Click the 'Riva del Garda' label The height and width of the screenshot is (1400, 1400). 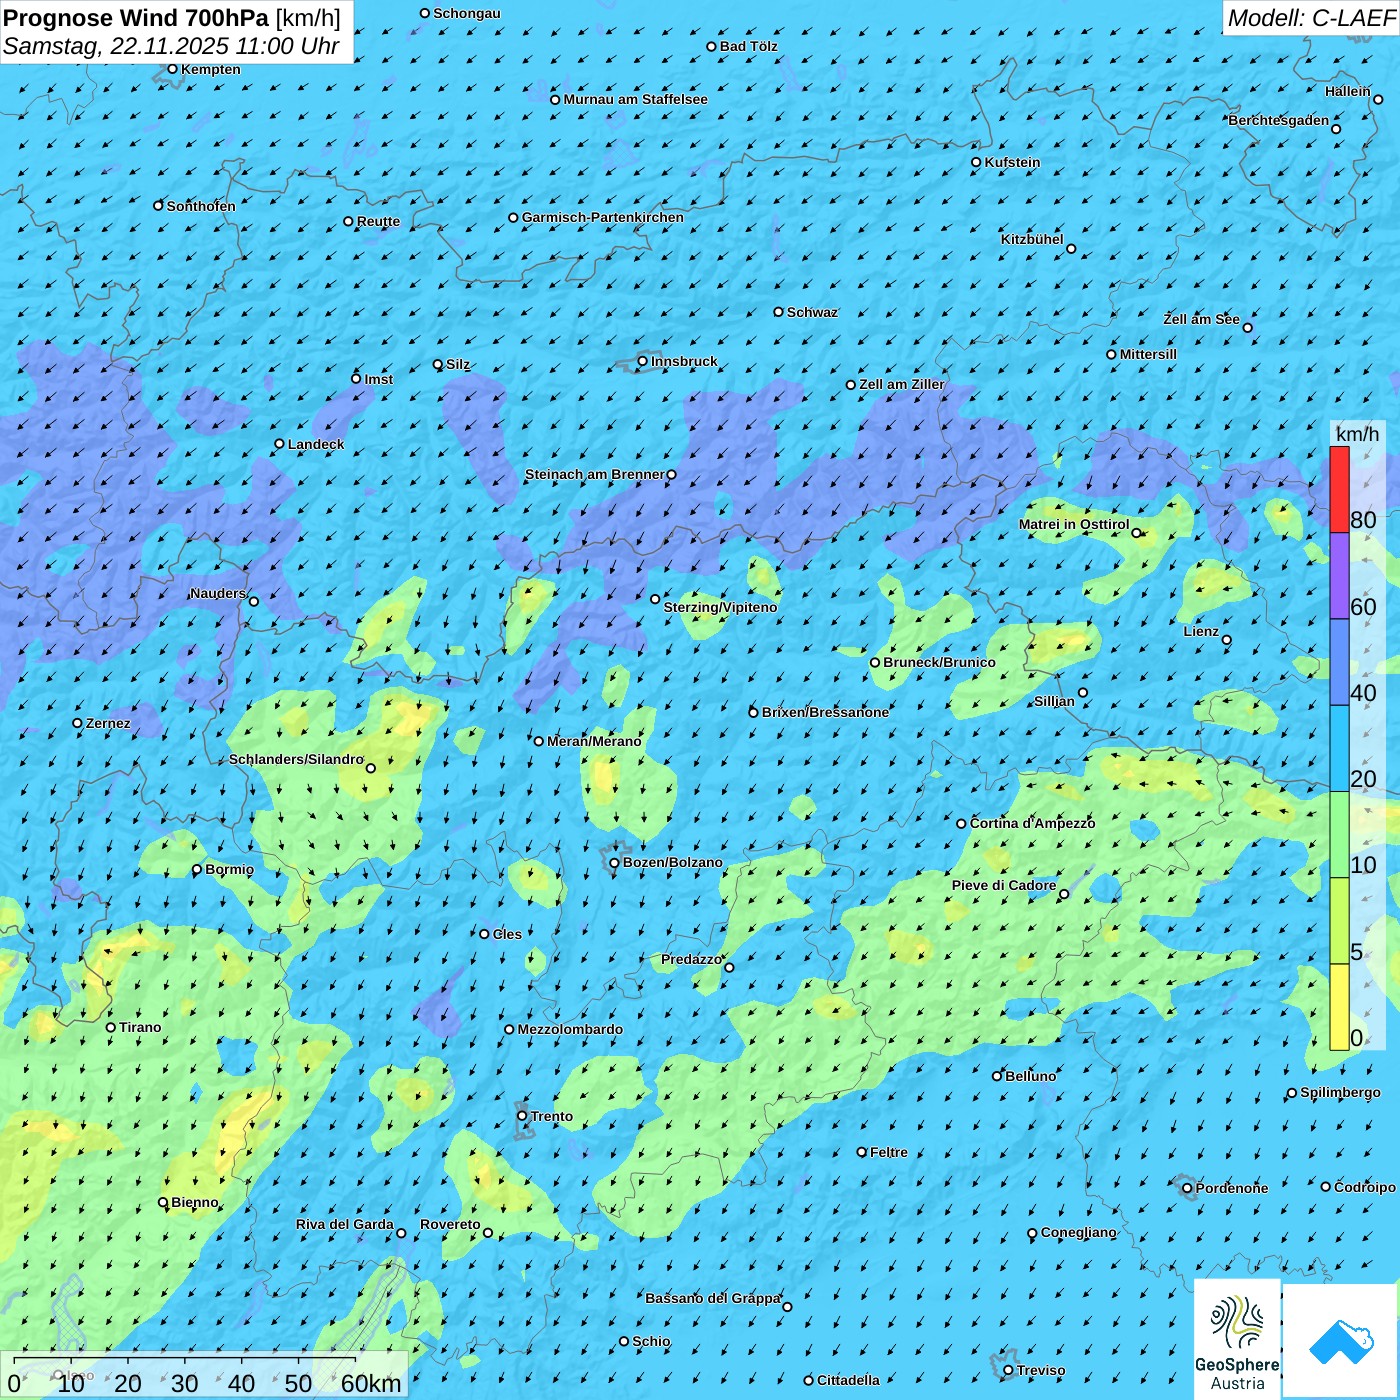344,1224
